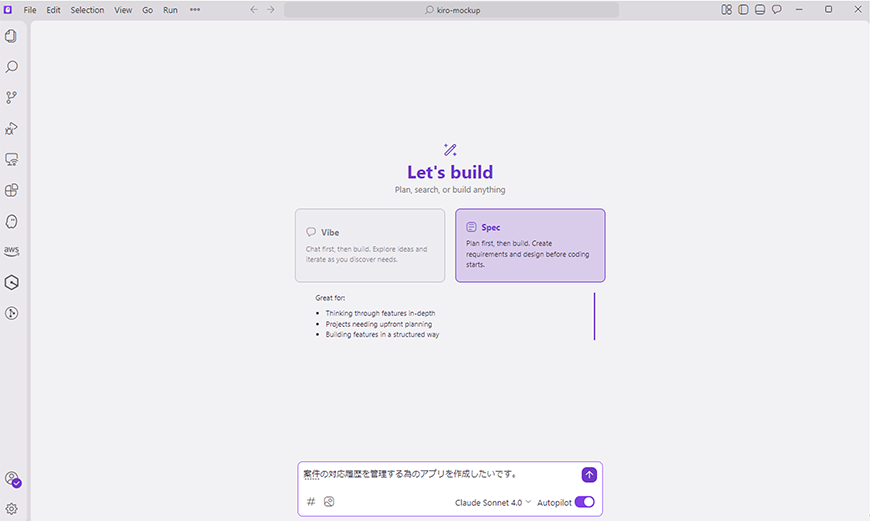
Task: Click "Thinking through features in-depth" bullet
Action: tap(380, 313)
